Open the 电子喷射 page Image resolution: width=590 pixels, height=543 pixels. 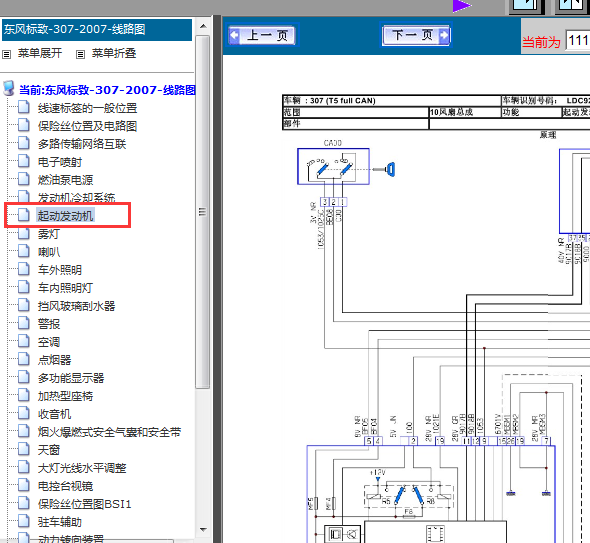(60, 162)
